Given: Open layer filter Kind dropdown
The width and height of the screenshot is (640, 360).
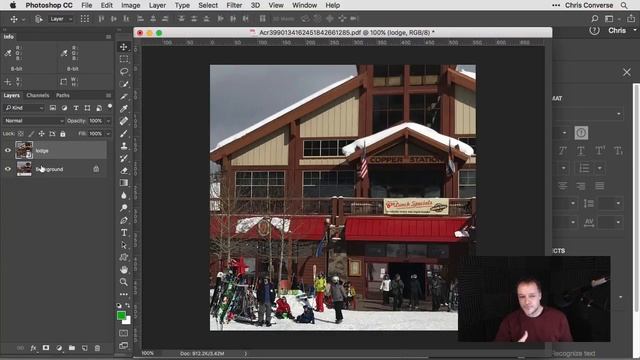Looking at the screenshot, I should tap(24, 108).
